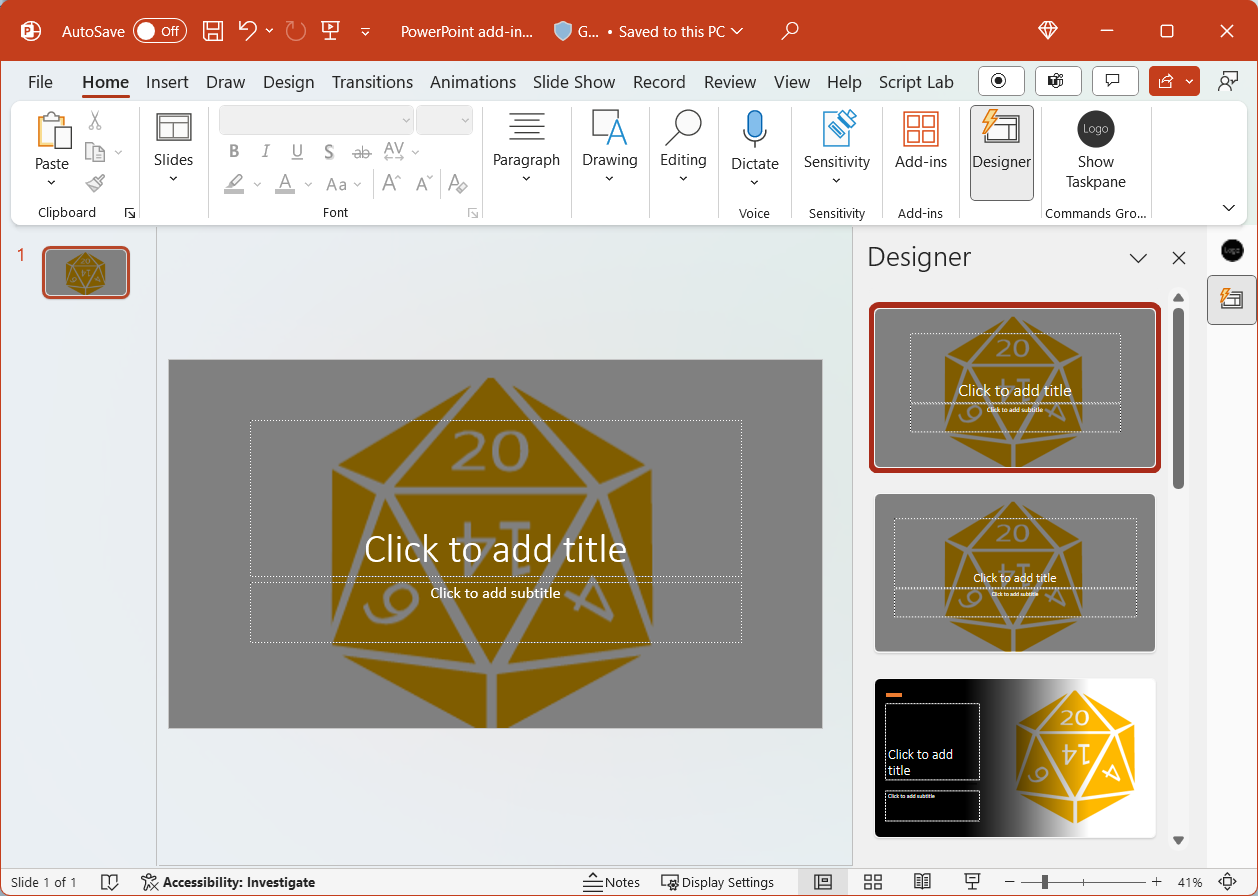This screenshot has height=896, width=1258.
Task: Click the Format Painter brush icon
Action: pyautogui.click(x=95, y=183)
